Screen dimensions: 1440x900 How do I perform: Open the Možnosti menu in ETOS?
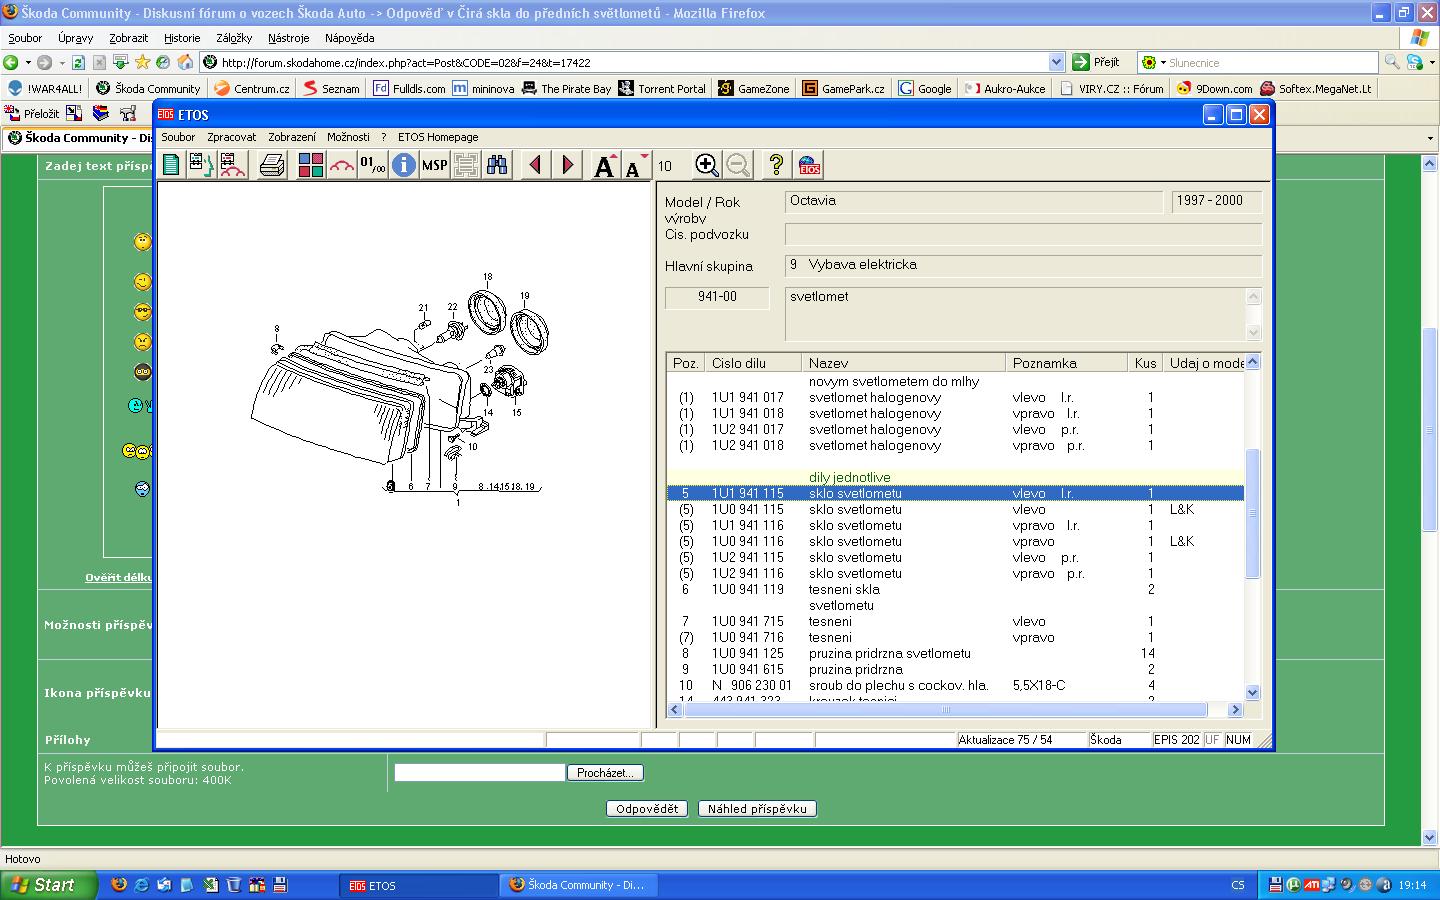pos(348,137)
